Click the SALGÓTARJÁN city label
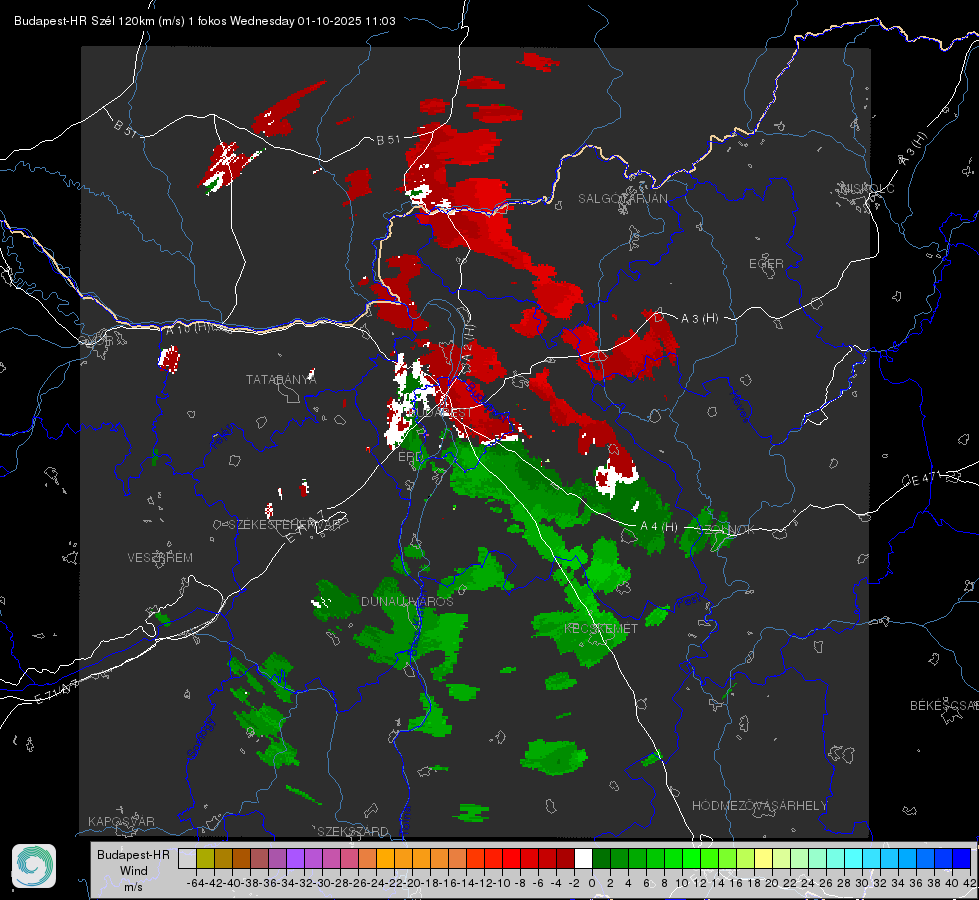The height and width of the screenshot is (900, 979). coord(622,199)
